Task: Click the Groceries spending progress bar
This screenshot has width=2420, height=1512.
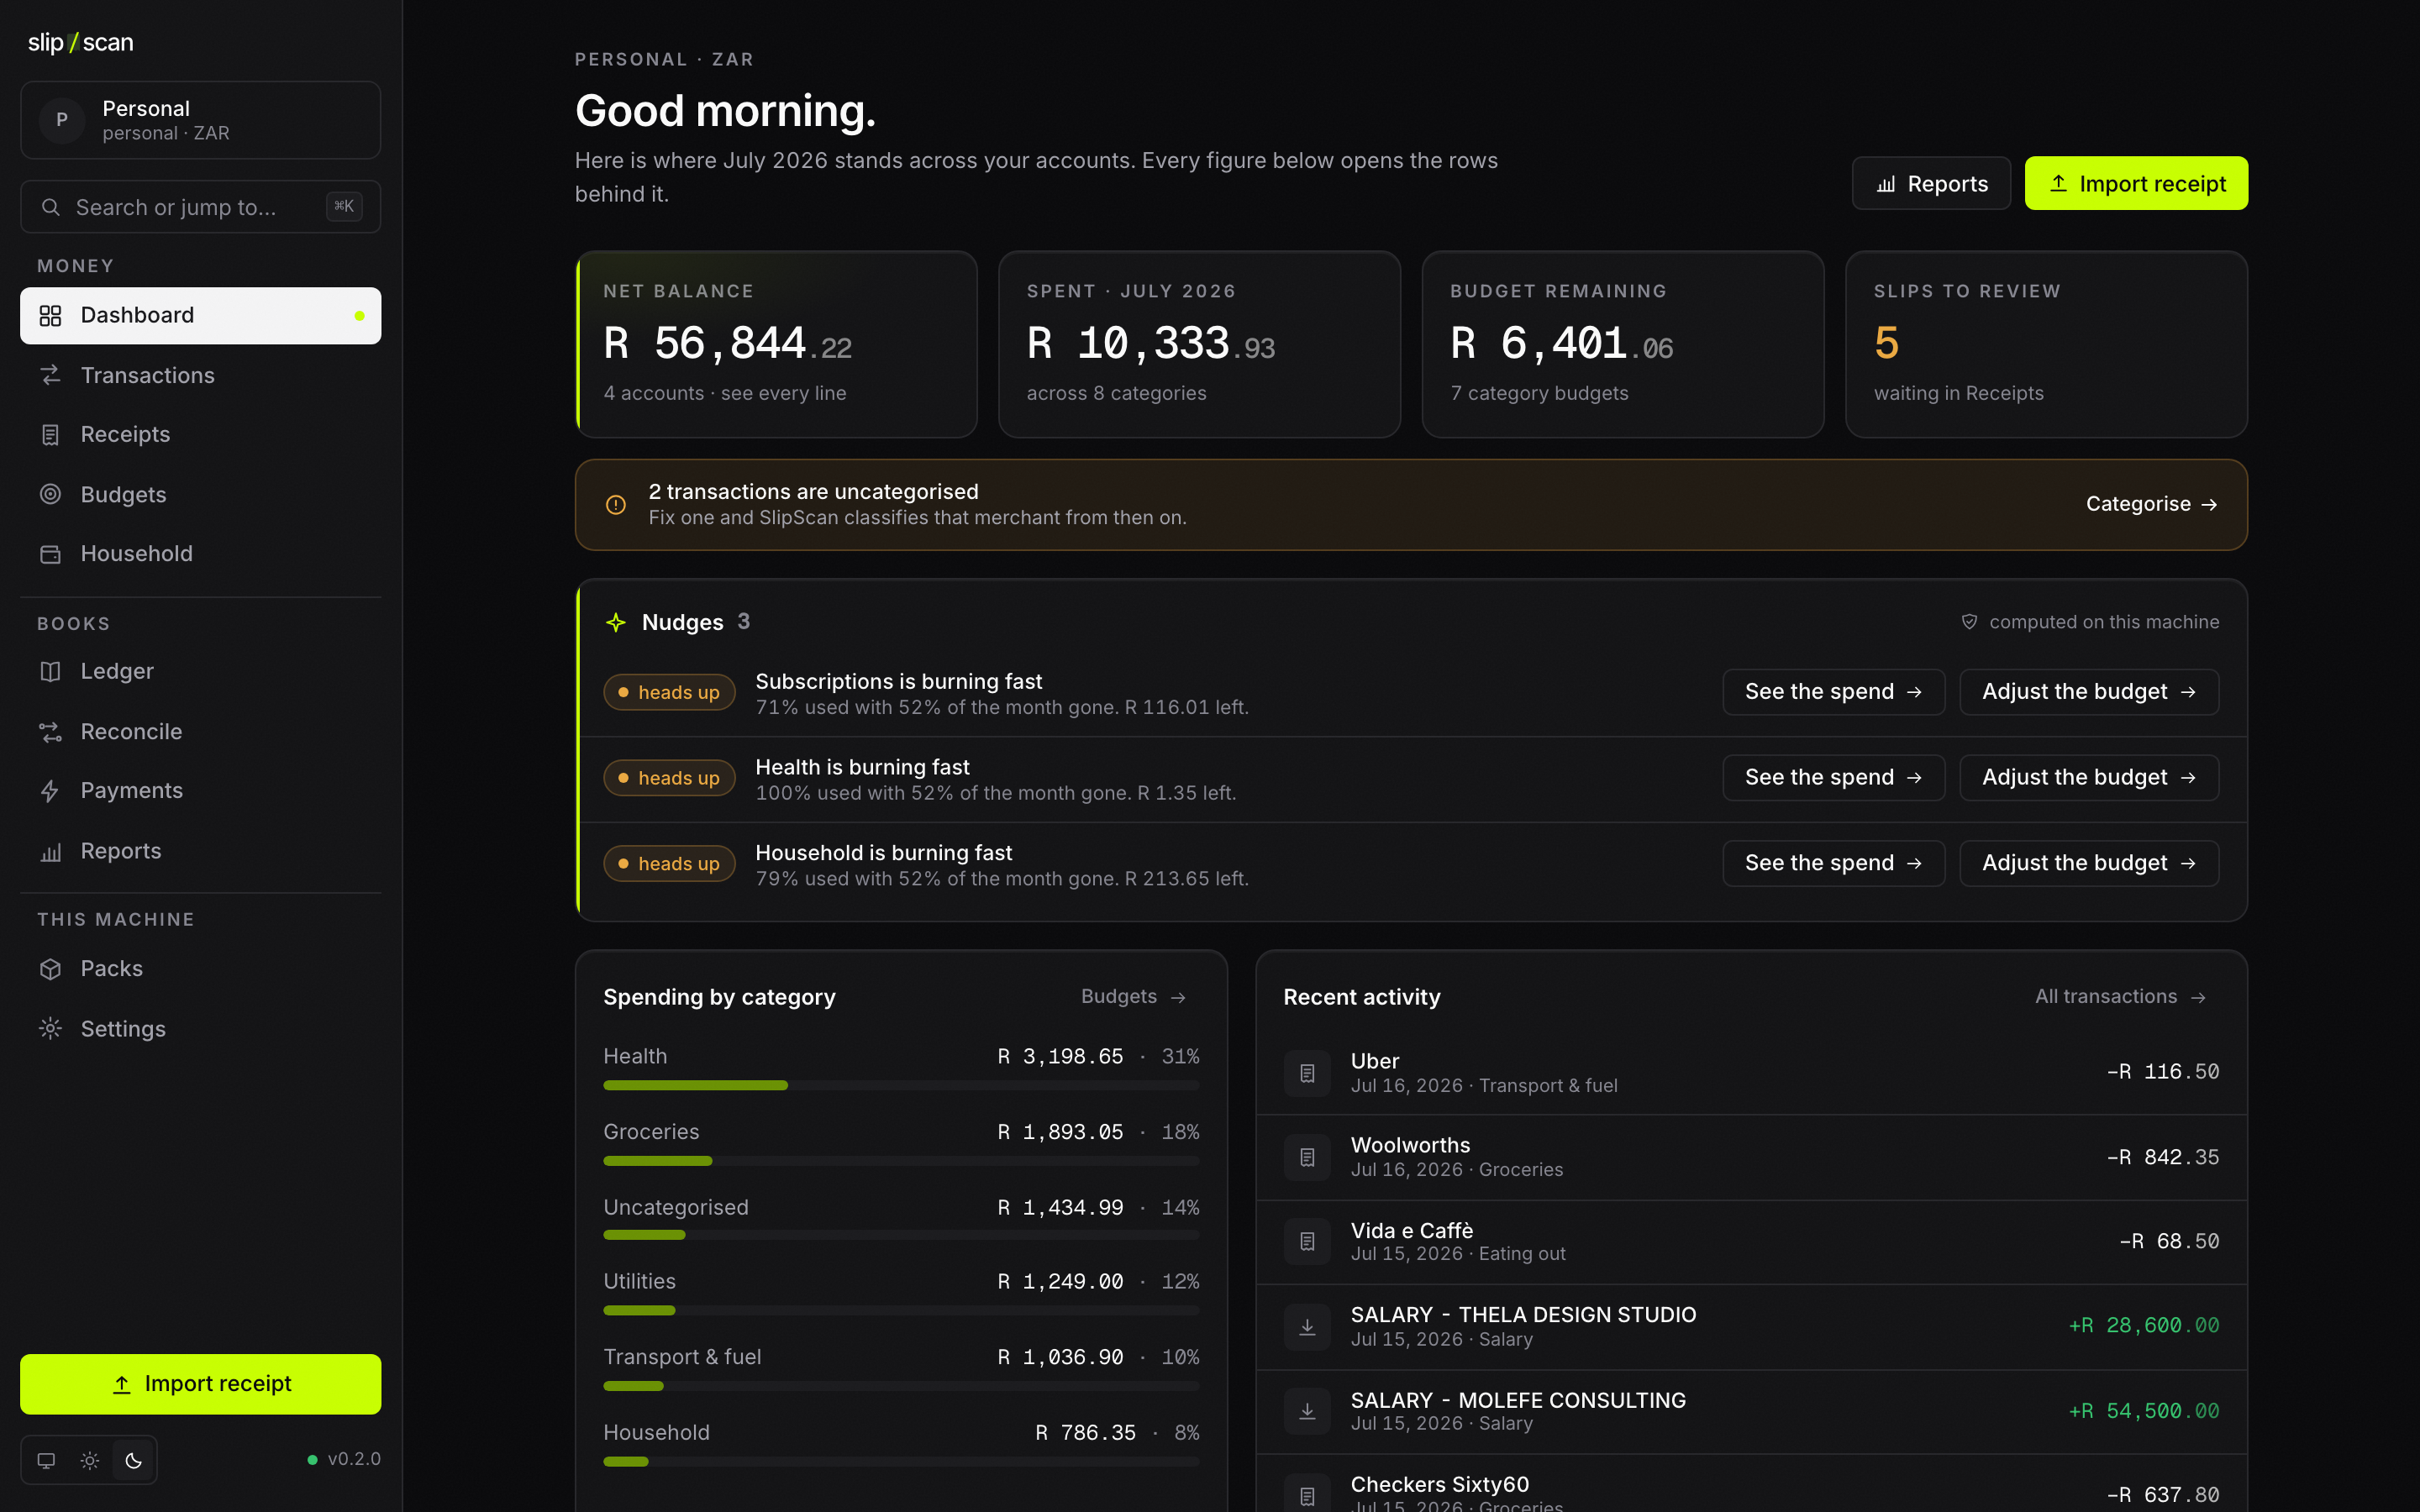Action: pos(901,1161)
